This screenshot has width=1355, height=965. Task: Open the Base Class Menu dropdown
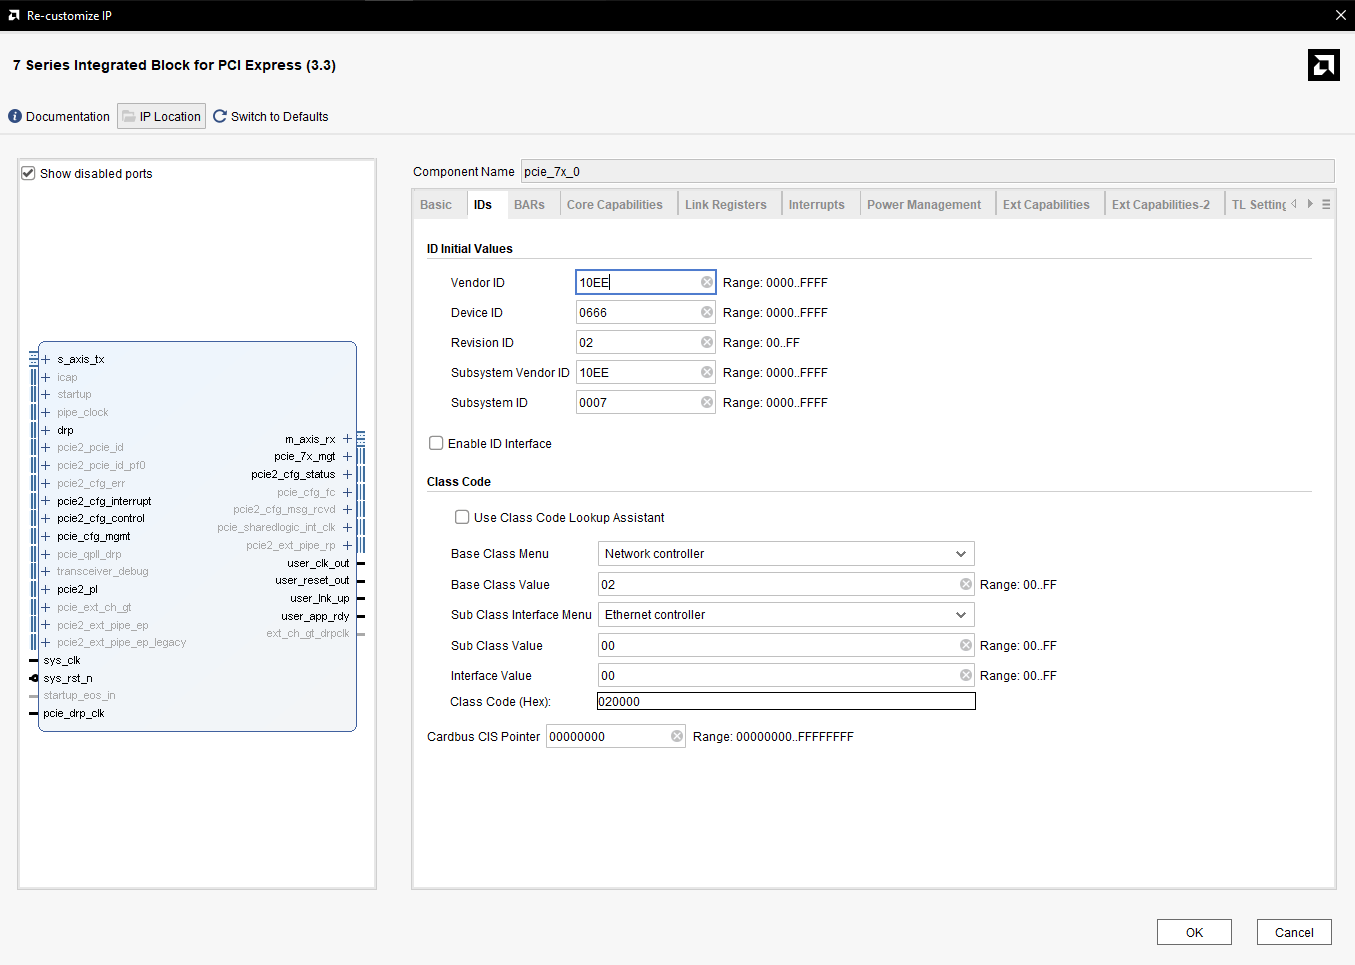pyautogui.click(x=960, y=554)
